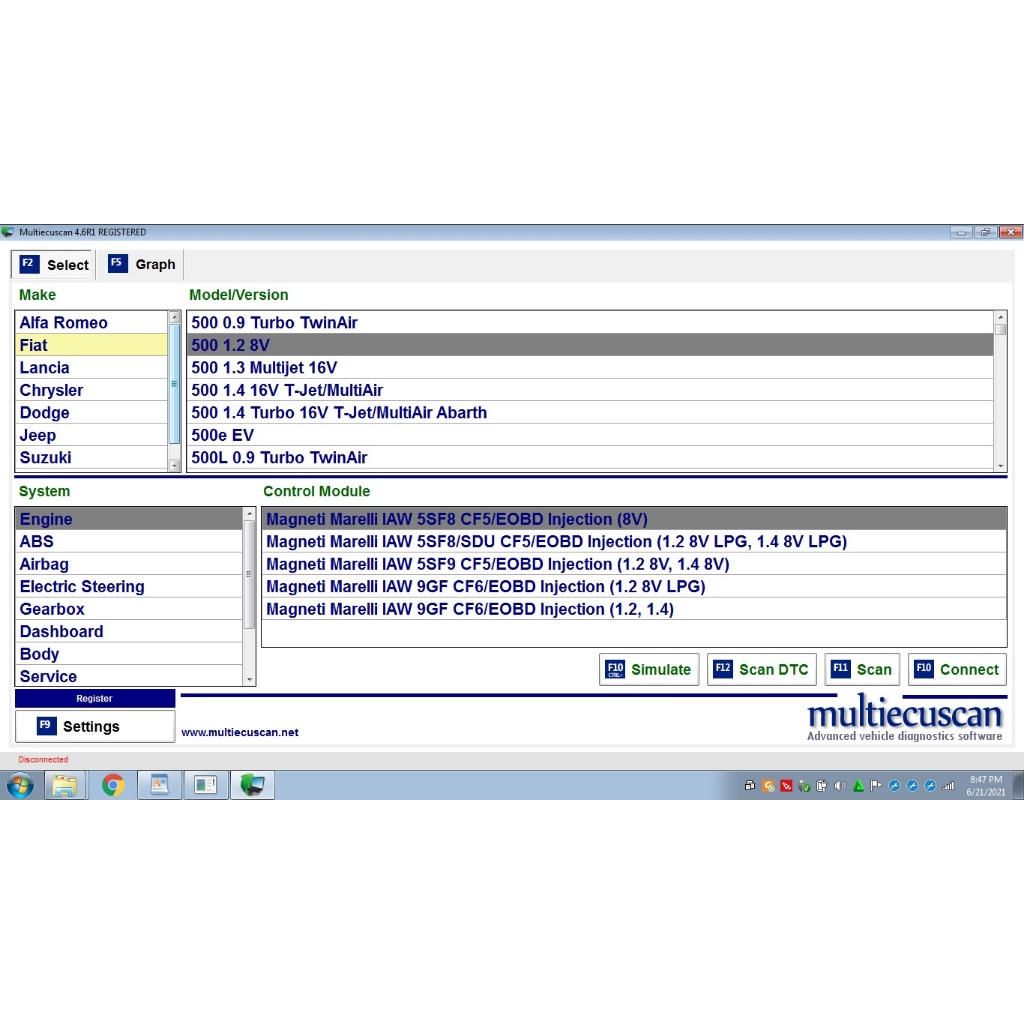1024x1024 pixels.
Task: Click the F11 icon on Scan
Action: [840, 669]
